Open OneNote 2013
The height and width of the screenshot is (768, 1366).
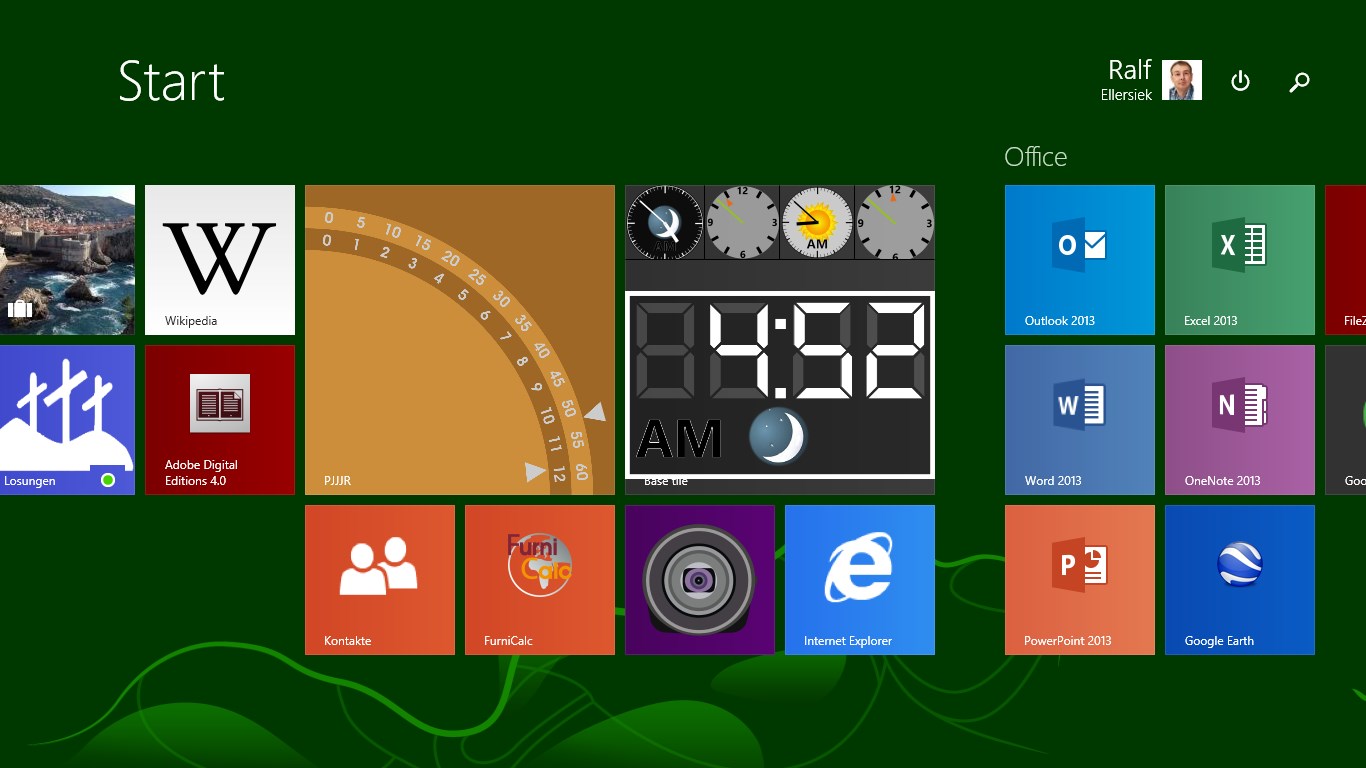click(1239, 419)
